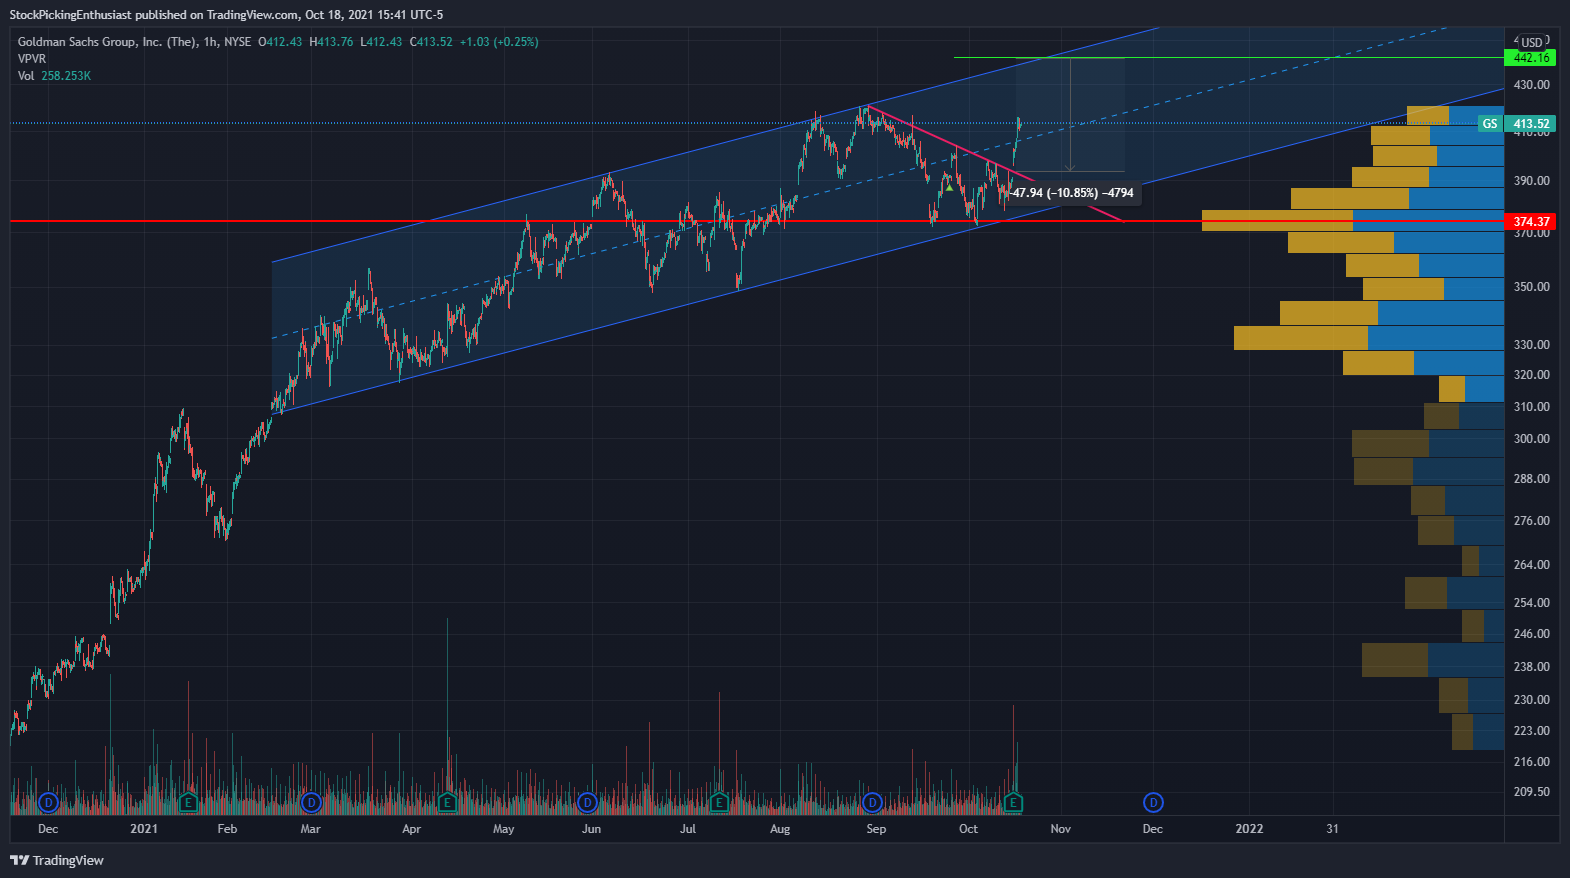
Task: Click the Nov label on the time axis
Action: [x=1061, y=829]
